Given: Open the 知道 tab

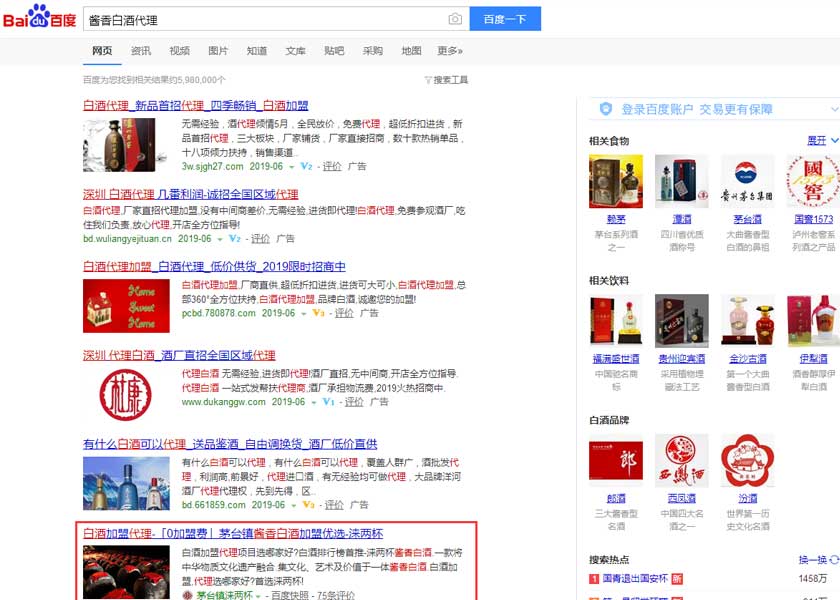Looking at the screenshot, I should click(257, 51).
